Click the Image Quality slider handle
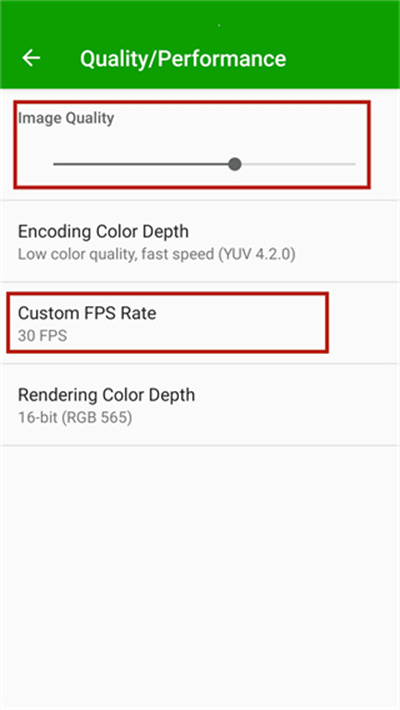 tap(235, 164)
